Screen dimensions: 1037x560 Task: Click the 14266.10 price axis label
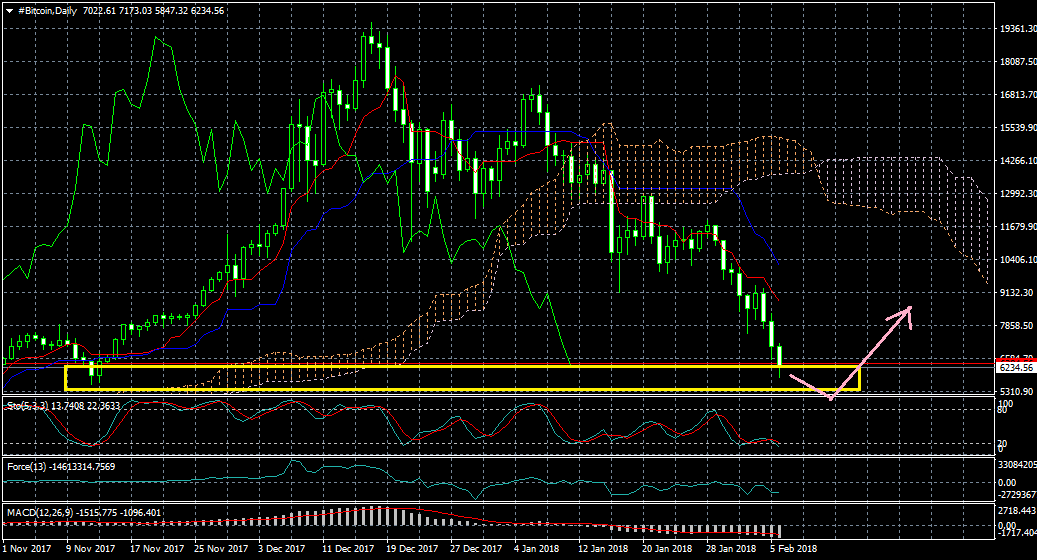[1017, 161]
